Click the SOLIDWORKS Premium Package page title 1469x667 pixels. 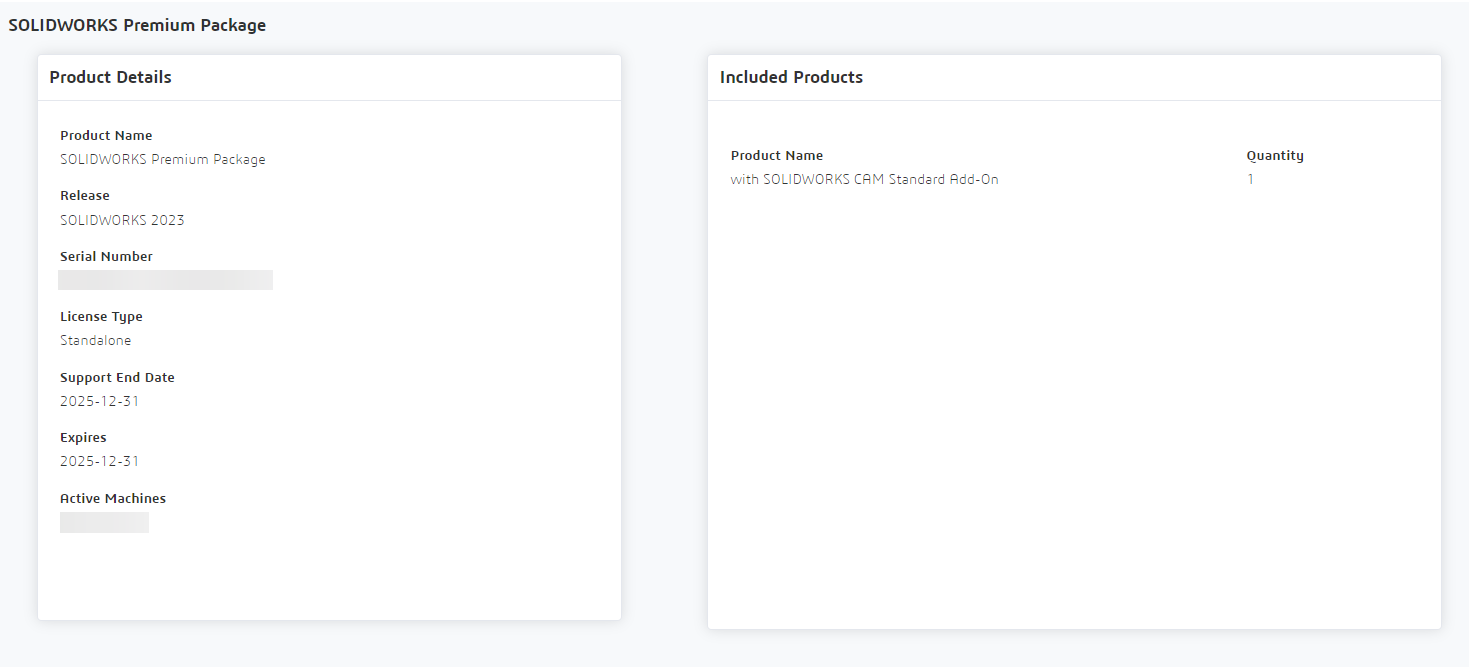click(x=137, y=26)
